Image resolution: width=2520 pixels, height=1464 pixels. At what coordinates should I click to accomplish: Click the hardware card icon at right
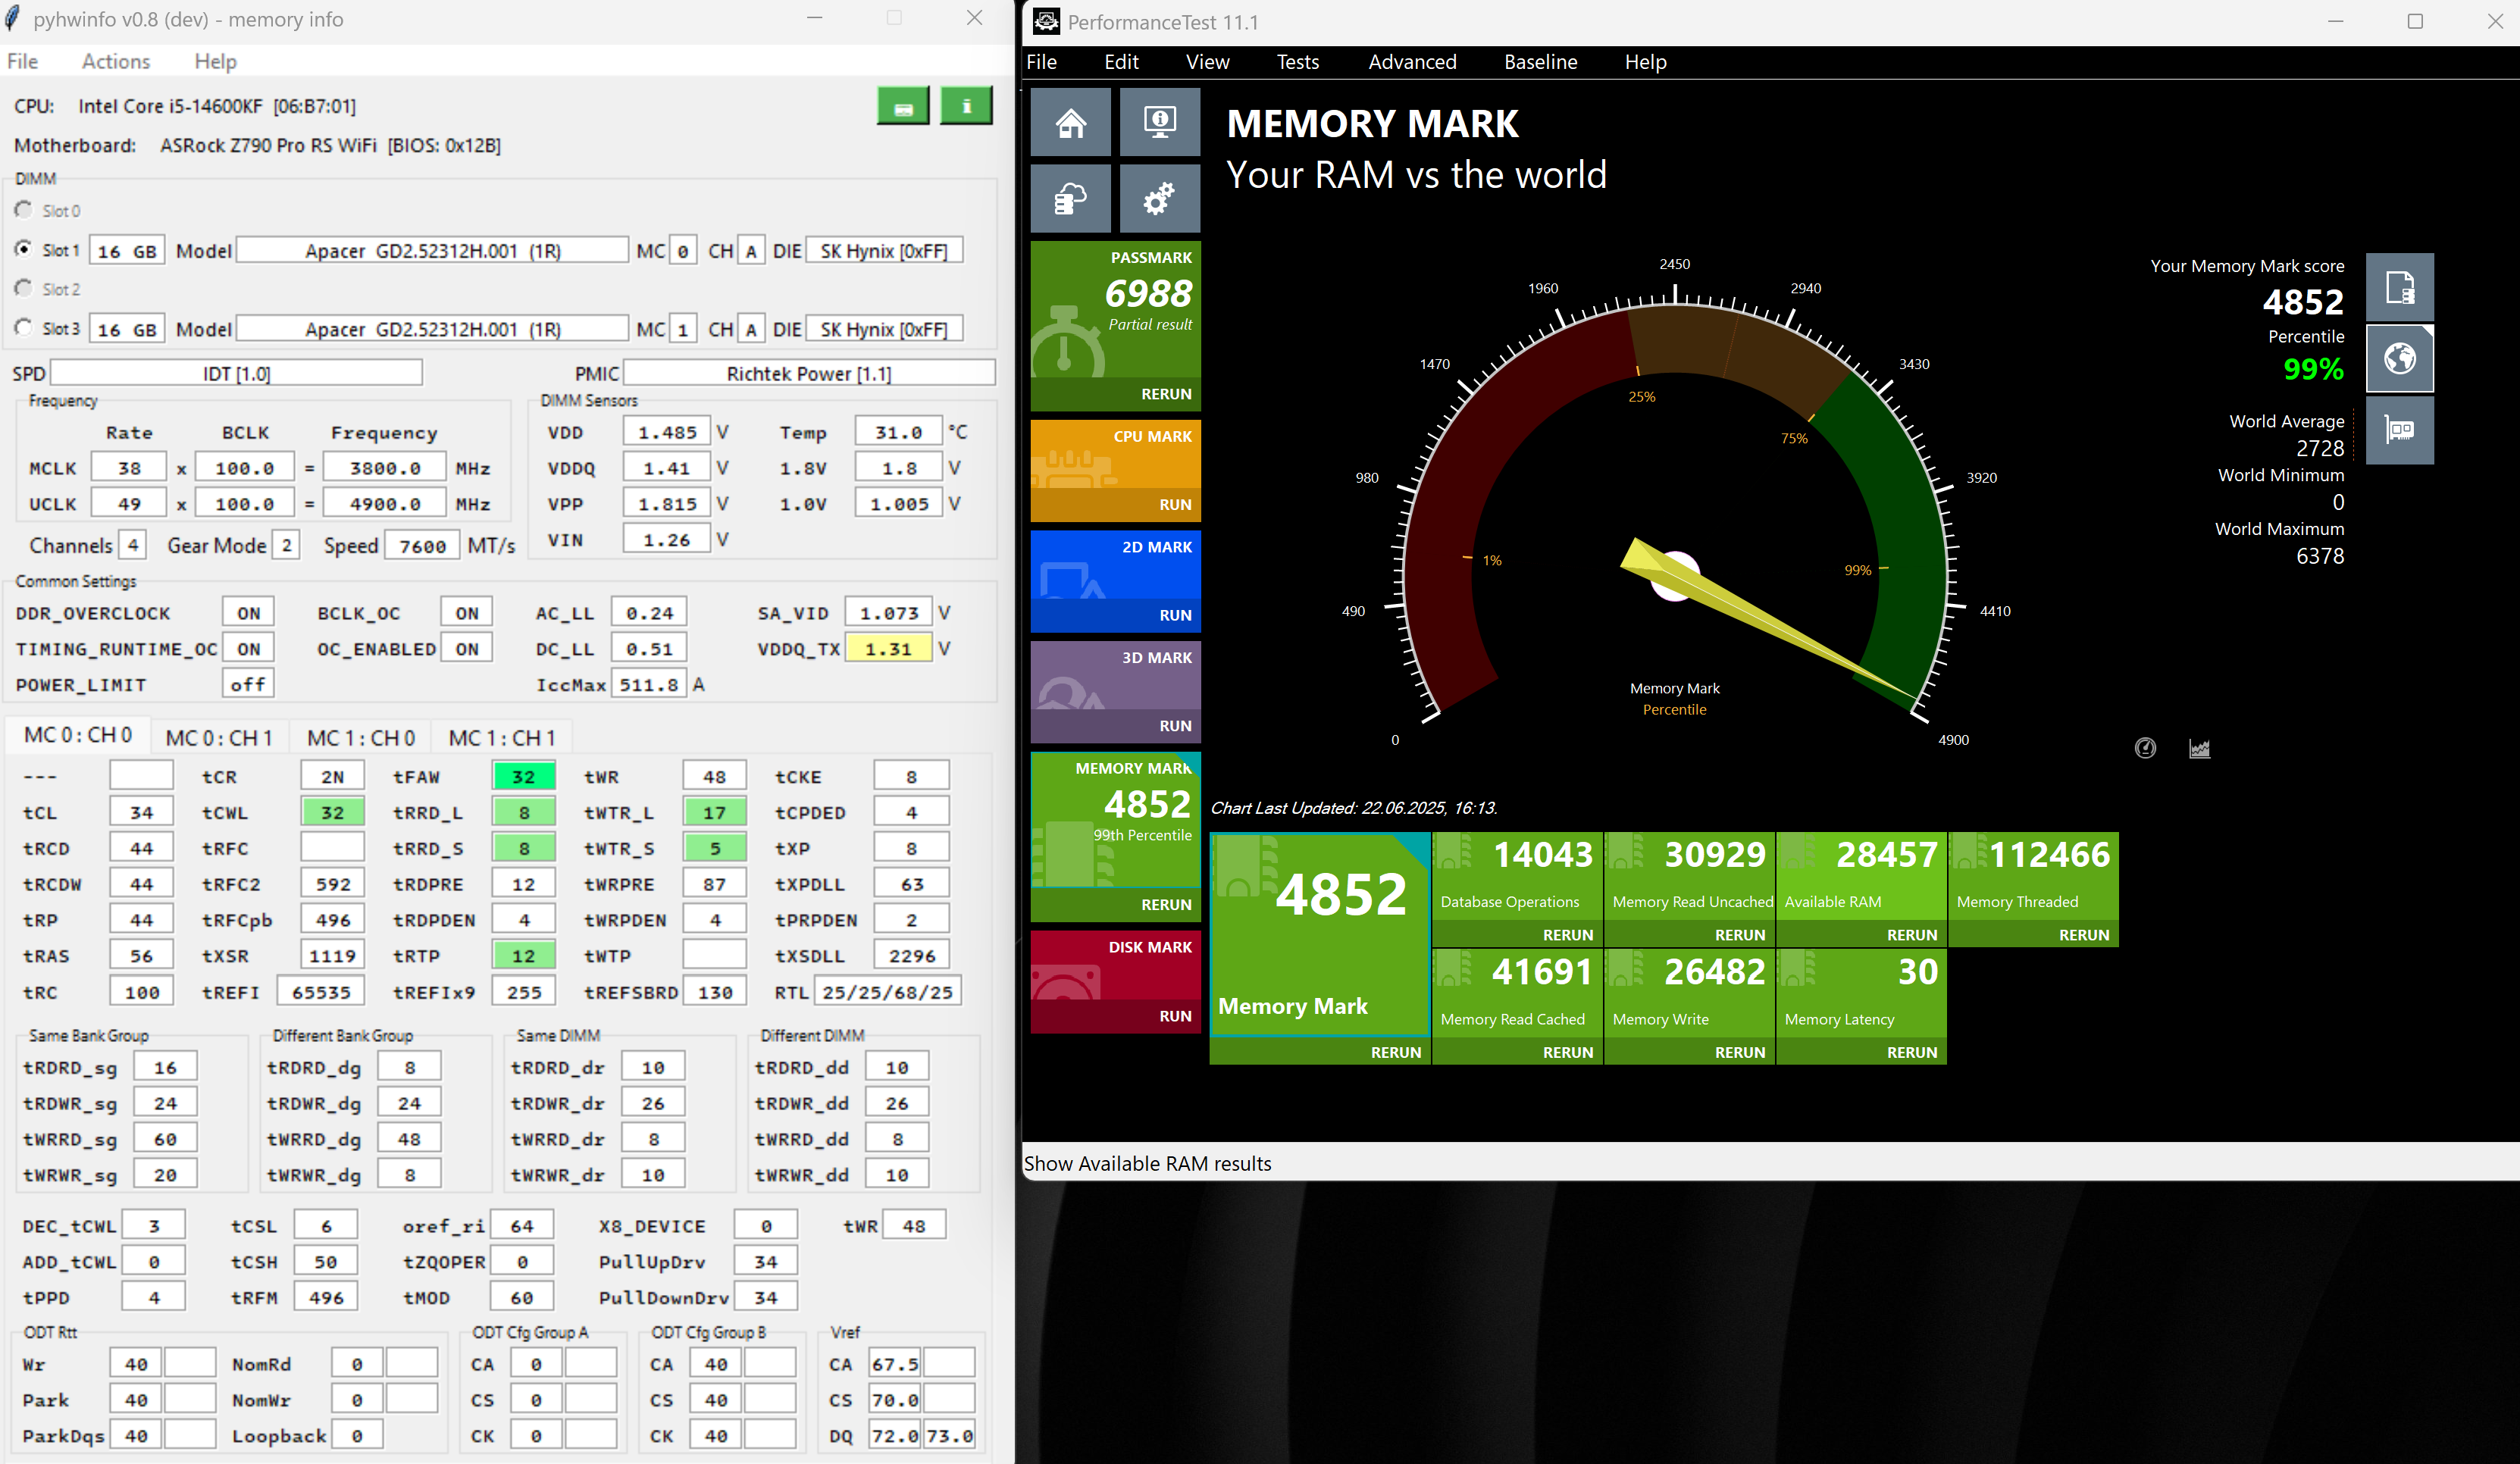pos(2399,430)
